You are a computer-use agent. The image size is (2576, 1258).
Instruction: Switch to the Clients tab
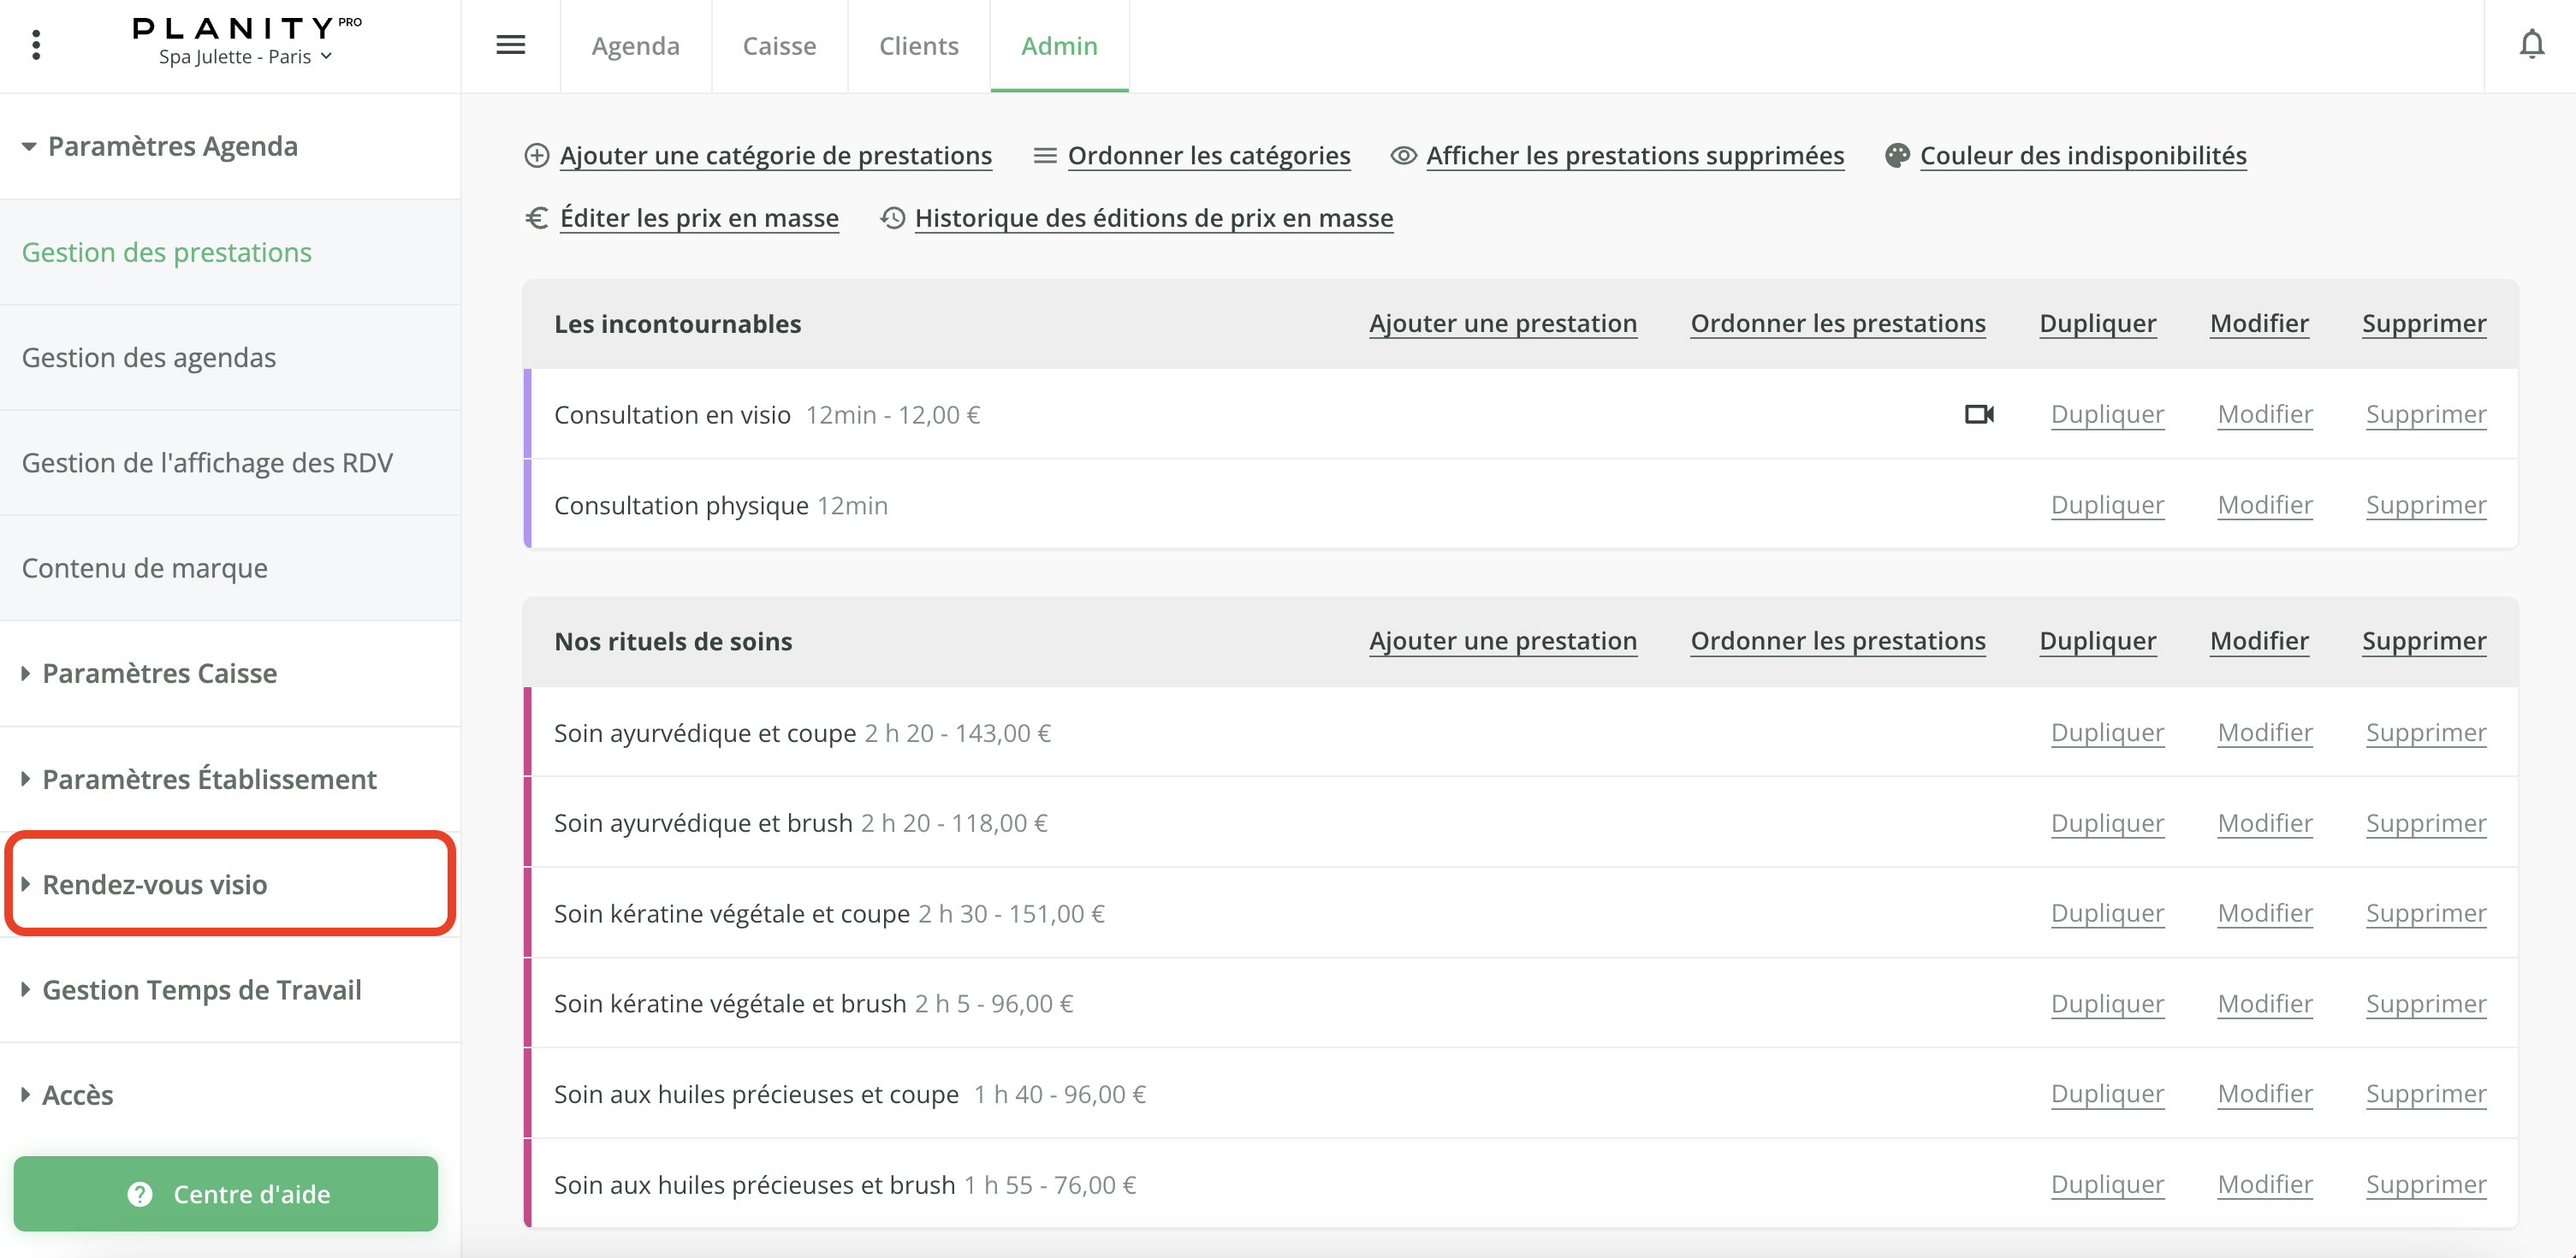coord(918,46)
